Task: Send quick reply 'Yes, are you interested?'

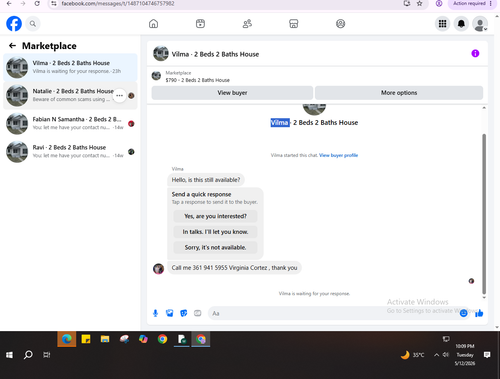Action: (215, 216)
